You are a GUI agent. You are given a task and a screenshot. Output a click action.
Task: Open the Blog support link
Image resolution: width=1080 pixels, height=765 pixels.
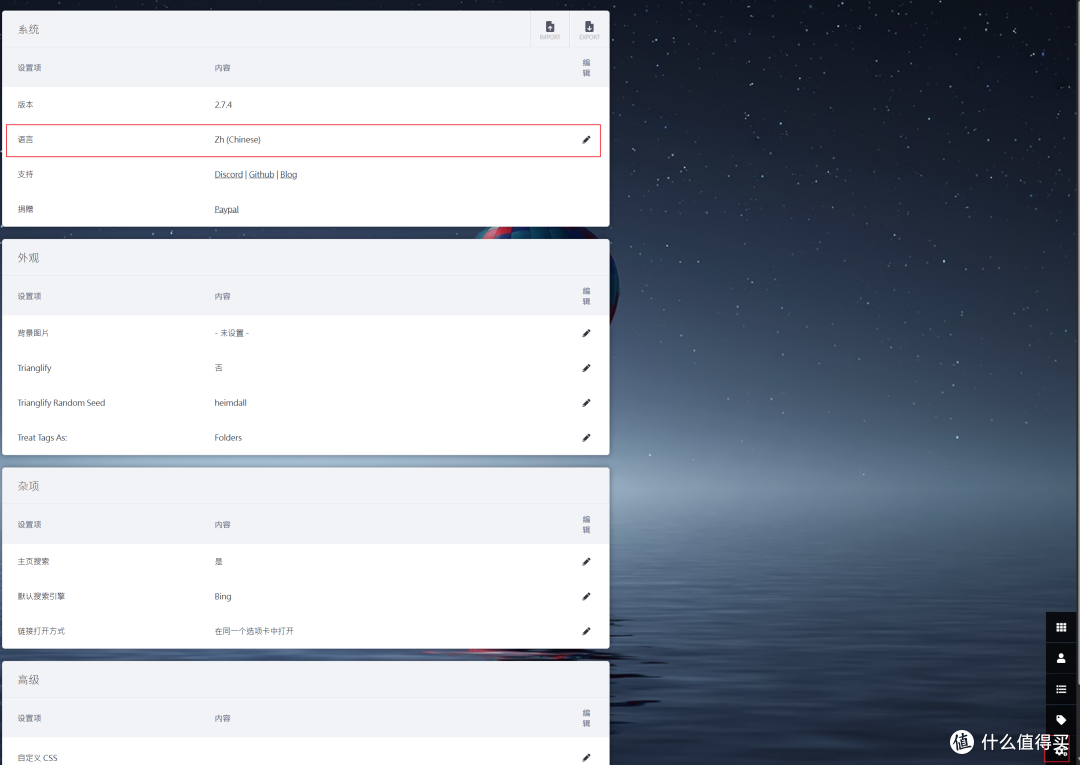pos(289,175)
